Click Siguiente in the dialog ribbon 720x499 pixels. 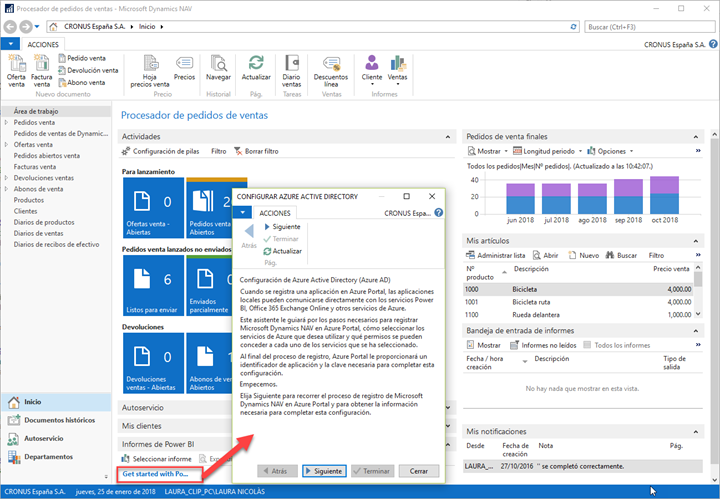pos(282,227)
